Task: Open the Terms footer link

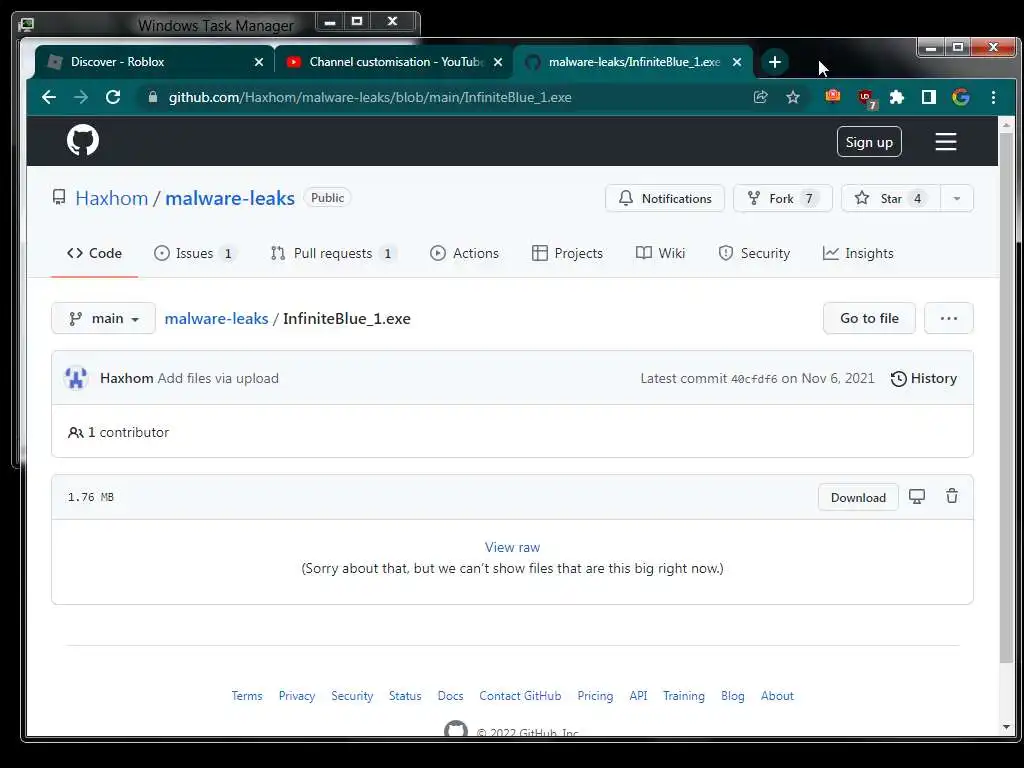Action: 247,696
